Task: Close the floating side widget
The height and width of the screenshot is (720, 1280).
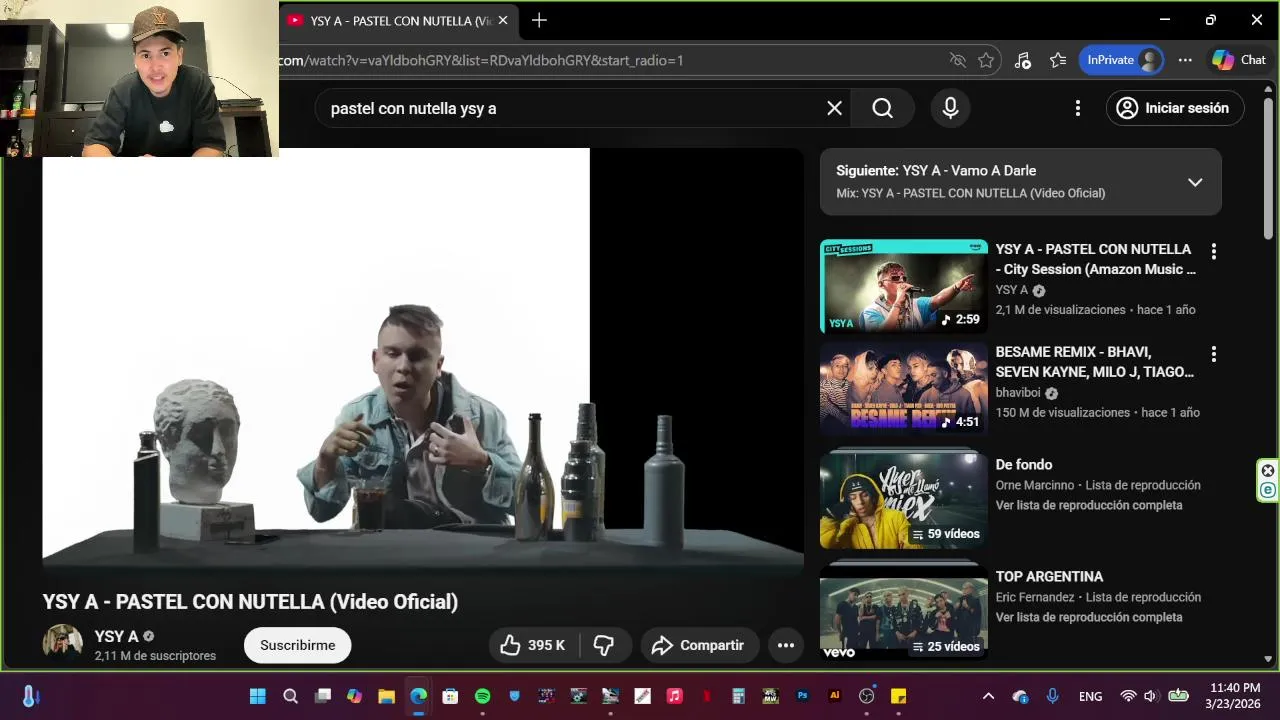Action: click(1268, 471)
